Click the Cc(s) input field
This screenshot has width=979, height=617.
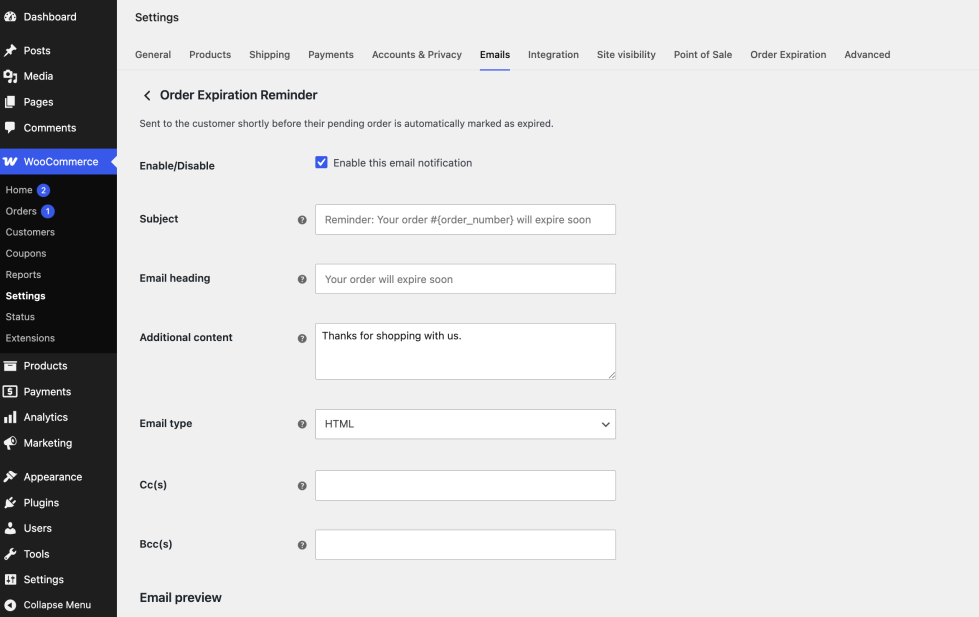tap(465, 485)
